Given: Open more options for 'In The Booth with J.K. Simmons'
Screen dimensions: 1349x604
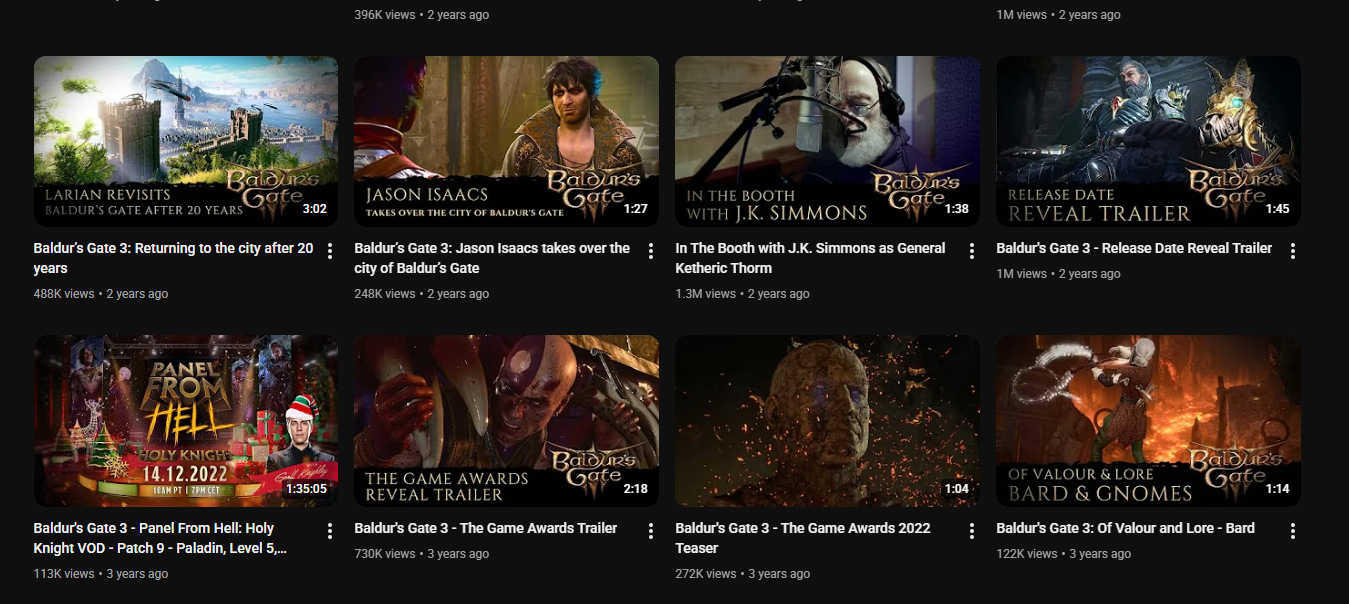Looking at the screenshot, I should 972,251.
